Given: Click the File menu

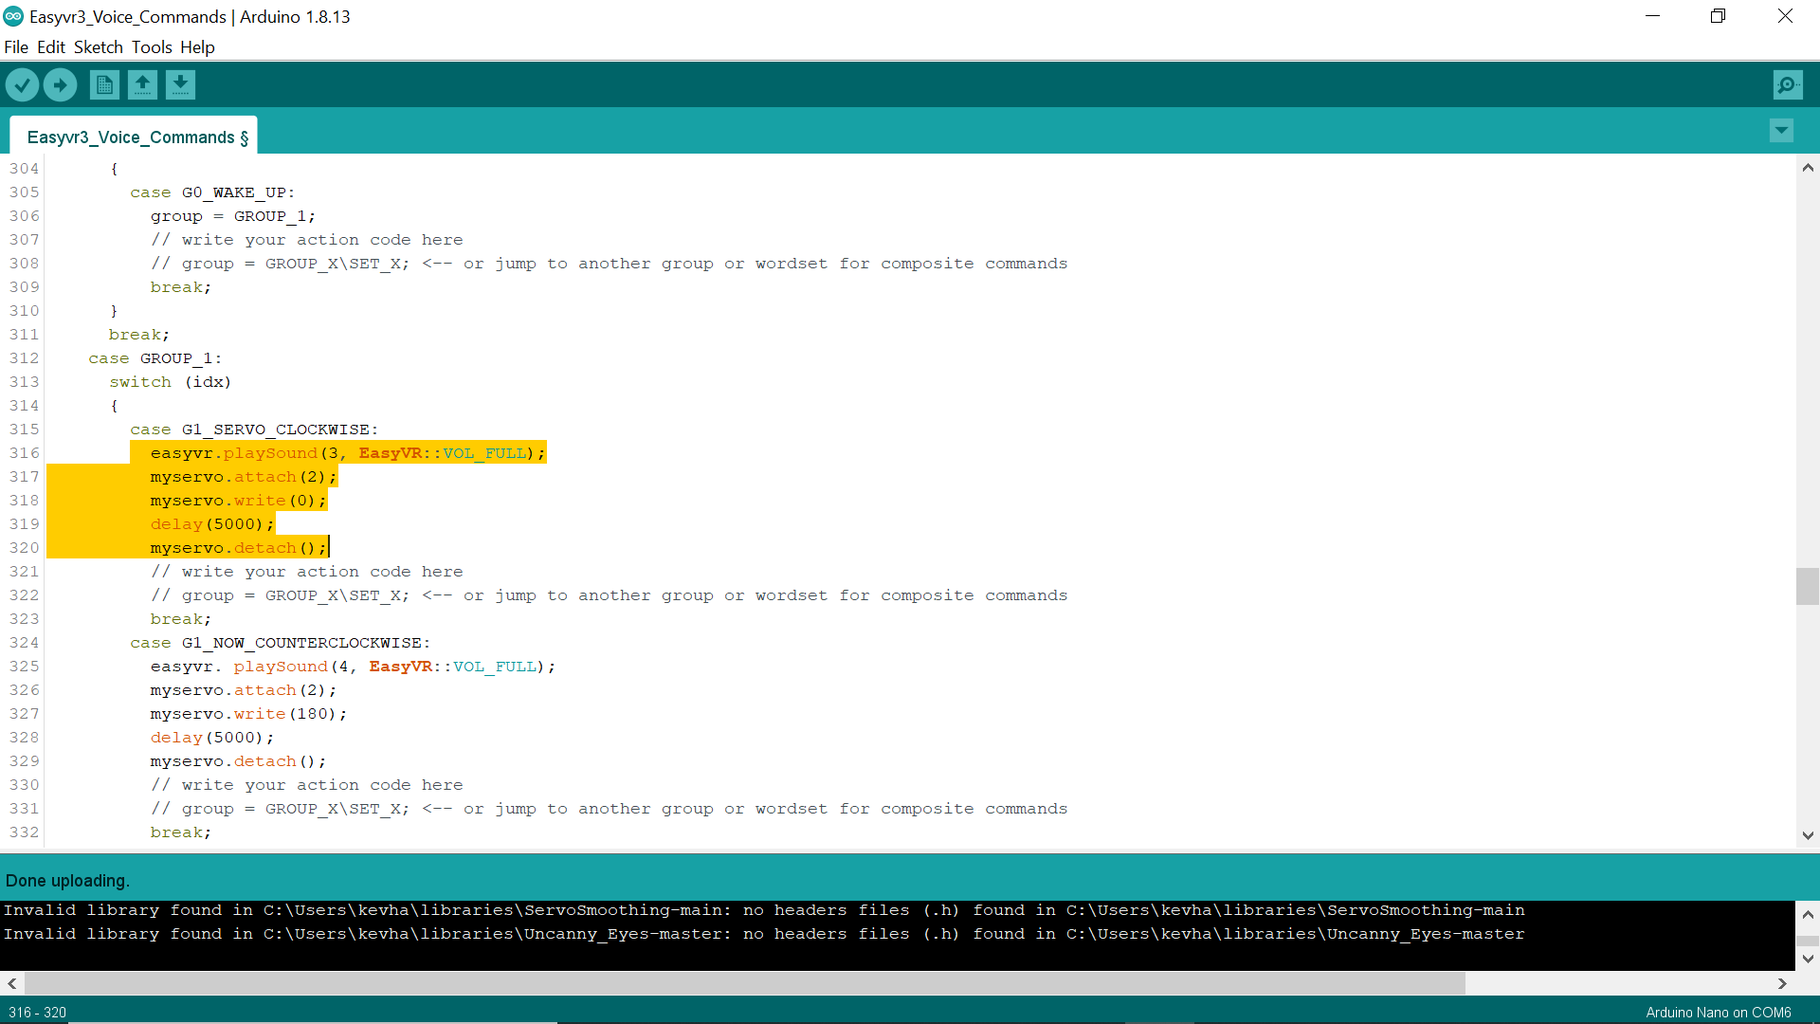Looking at the screenshot, I should pyautogui.click(x=16, y=47).
